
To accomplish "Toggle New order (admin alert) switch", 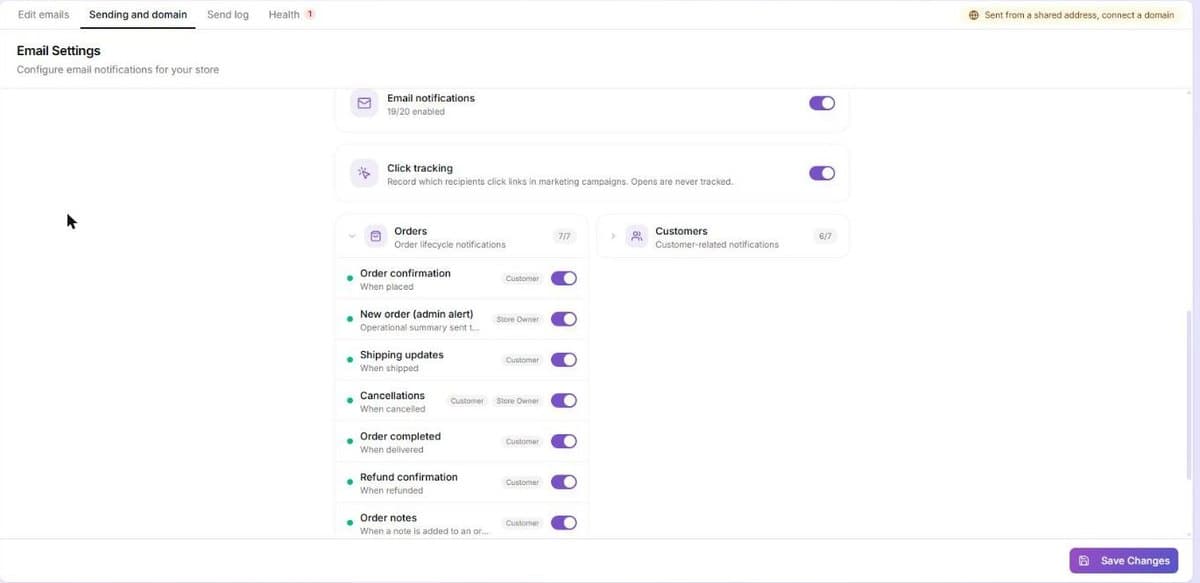I will (x=564, y=319).
